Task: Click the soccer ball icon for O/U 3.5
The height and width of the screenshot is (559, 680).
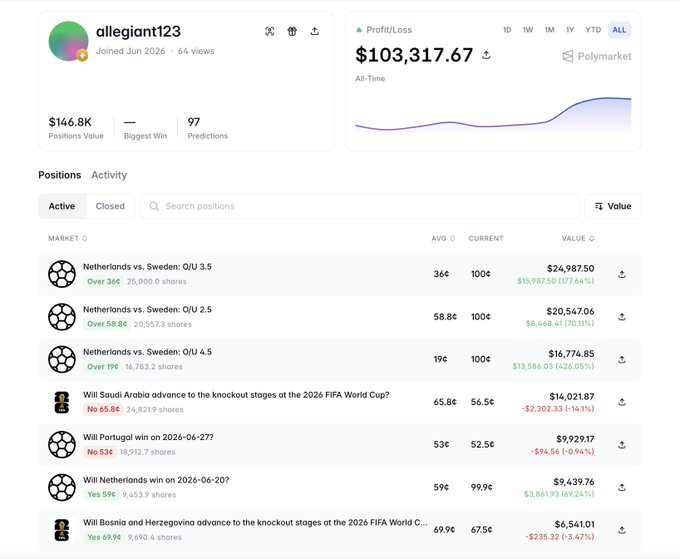Action: point(62,274)
